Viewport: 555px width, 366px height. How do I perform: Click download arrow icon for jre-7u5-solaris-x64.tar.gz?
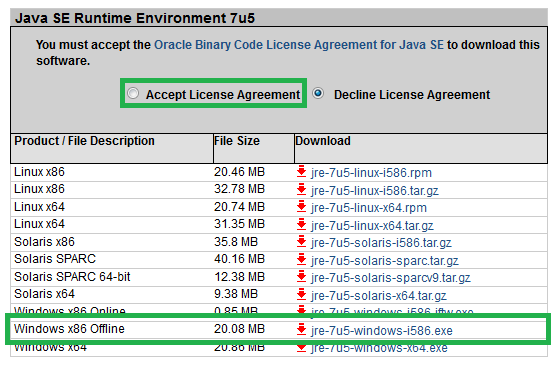click(301, 294)
